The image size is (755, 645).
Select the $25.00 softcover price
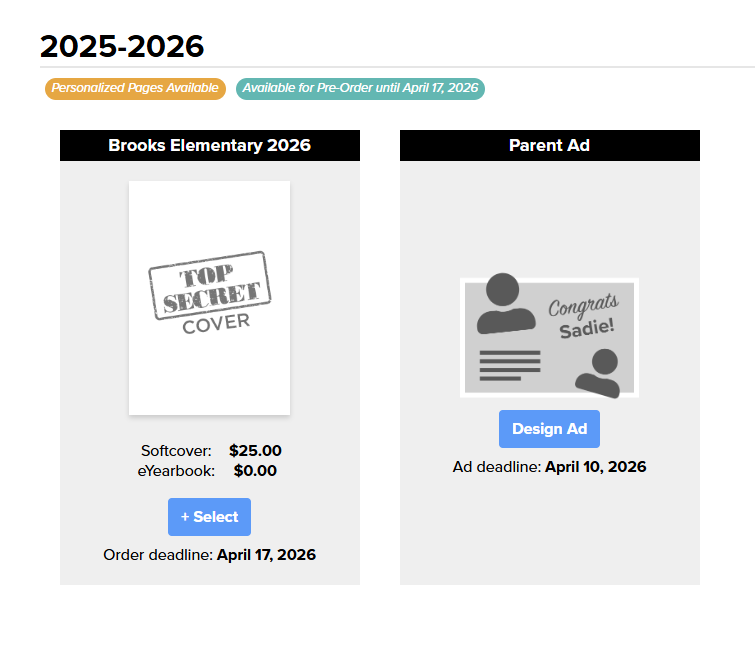pyautogui.click(x=255, y=451)
